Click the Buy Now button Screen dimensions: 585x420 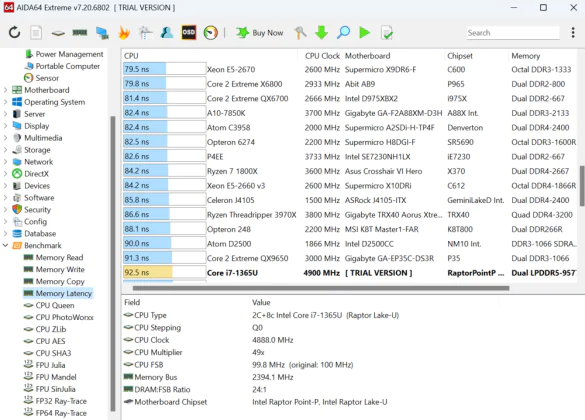click(x=260, y=33)
